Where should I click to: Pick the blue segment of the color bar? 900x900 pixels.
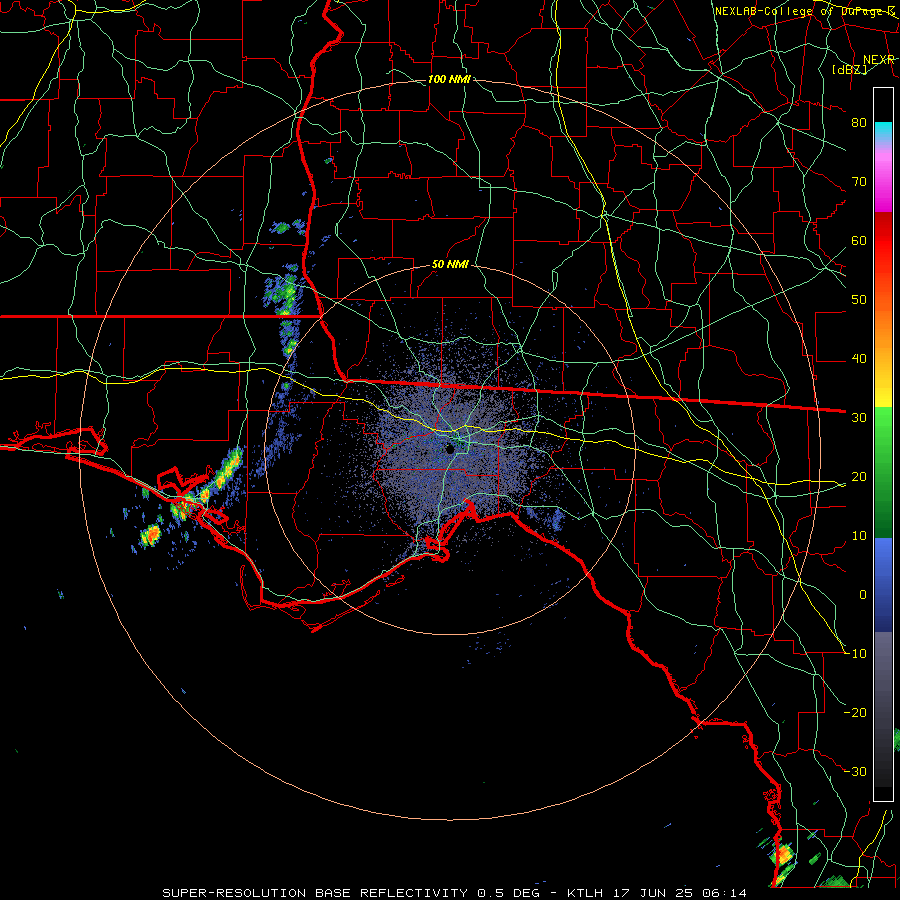click(883, 584)
